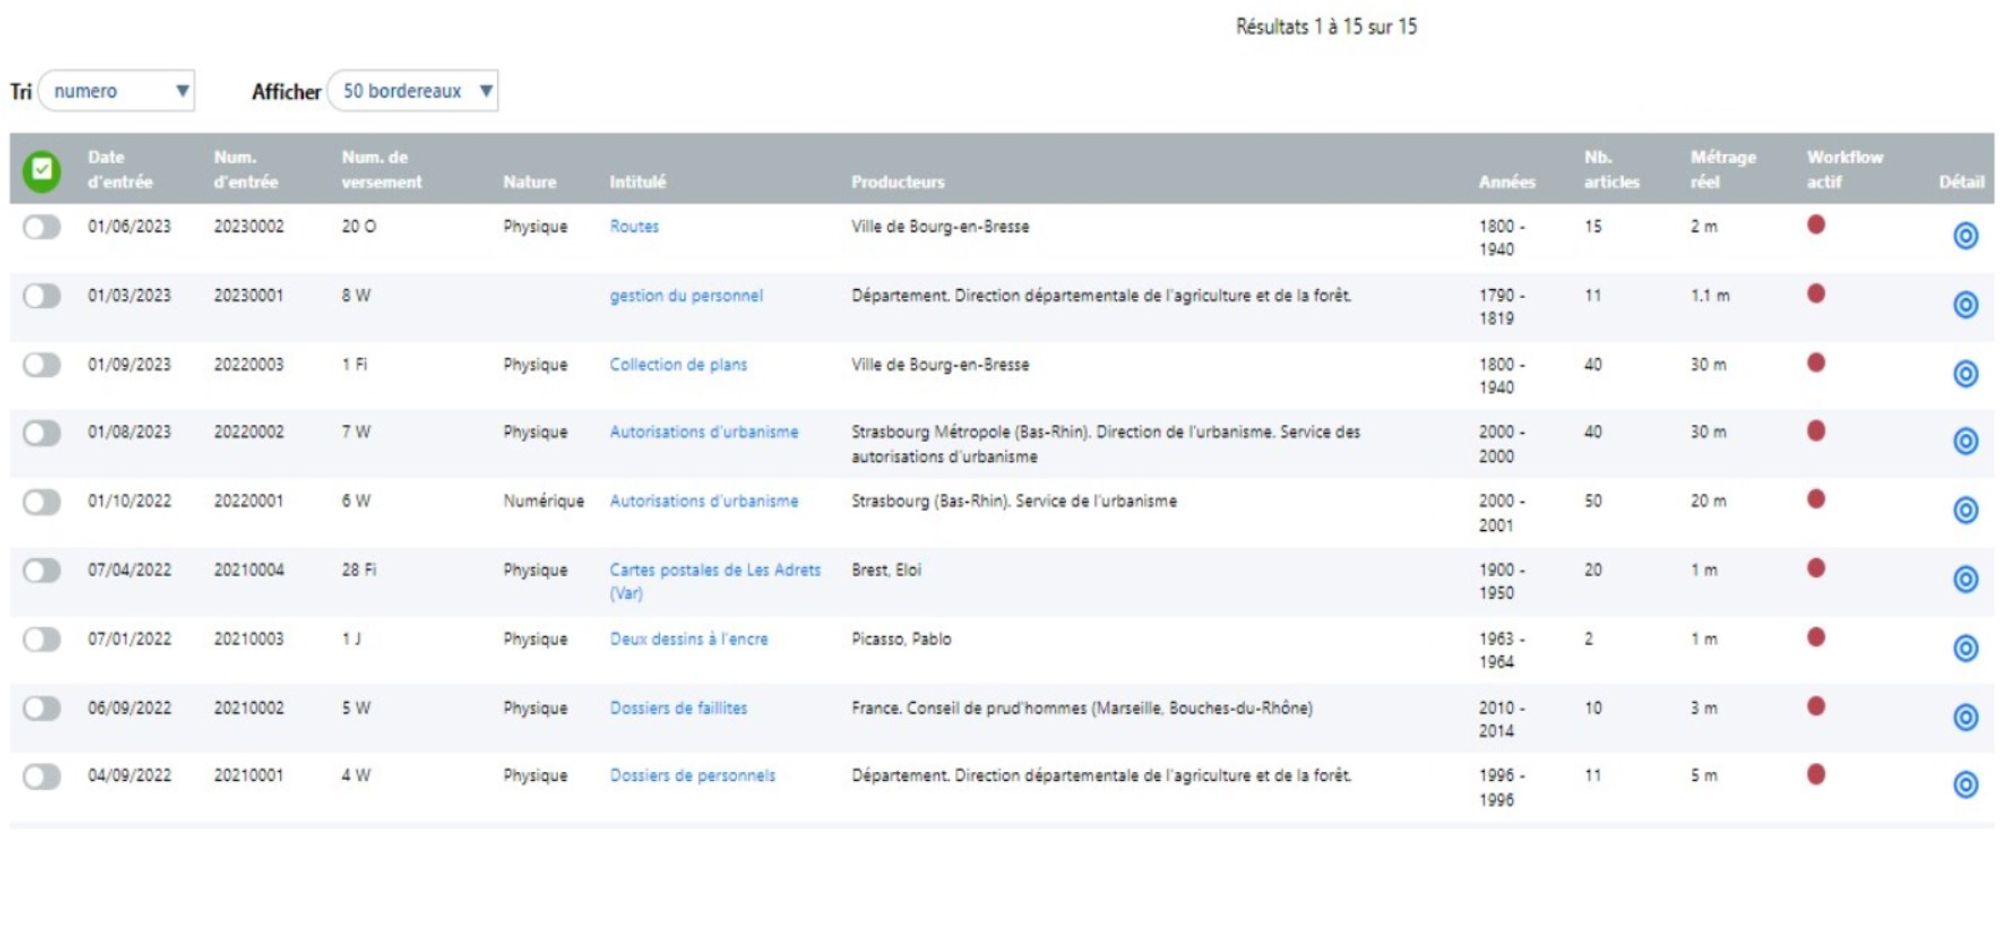Click the Producteurs column header
This screenshot has width=2000, height=949.
(897, 182)
